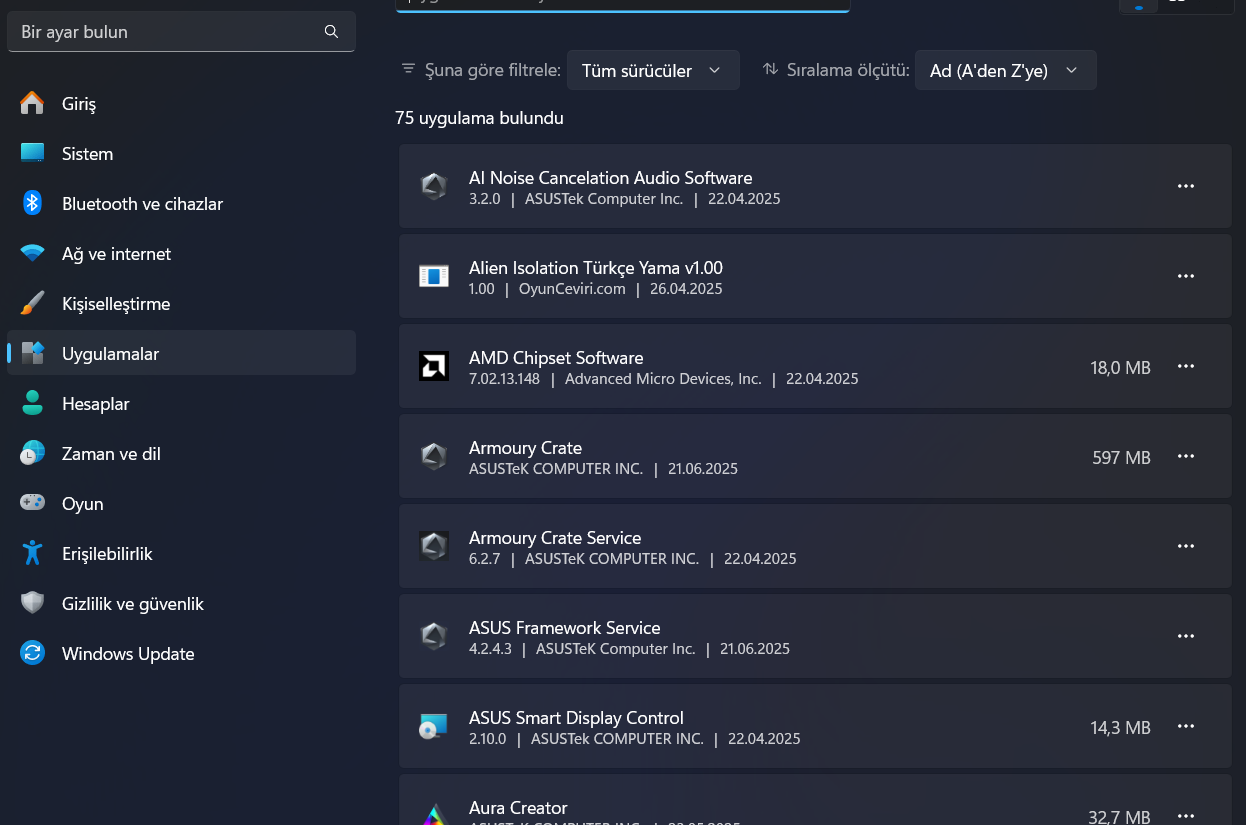Select the Aura Creator title

(518, 808)
